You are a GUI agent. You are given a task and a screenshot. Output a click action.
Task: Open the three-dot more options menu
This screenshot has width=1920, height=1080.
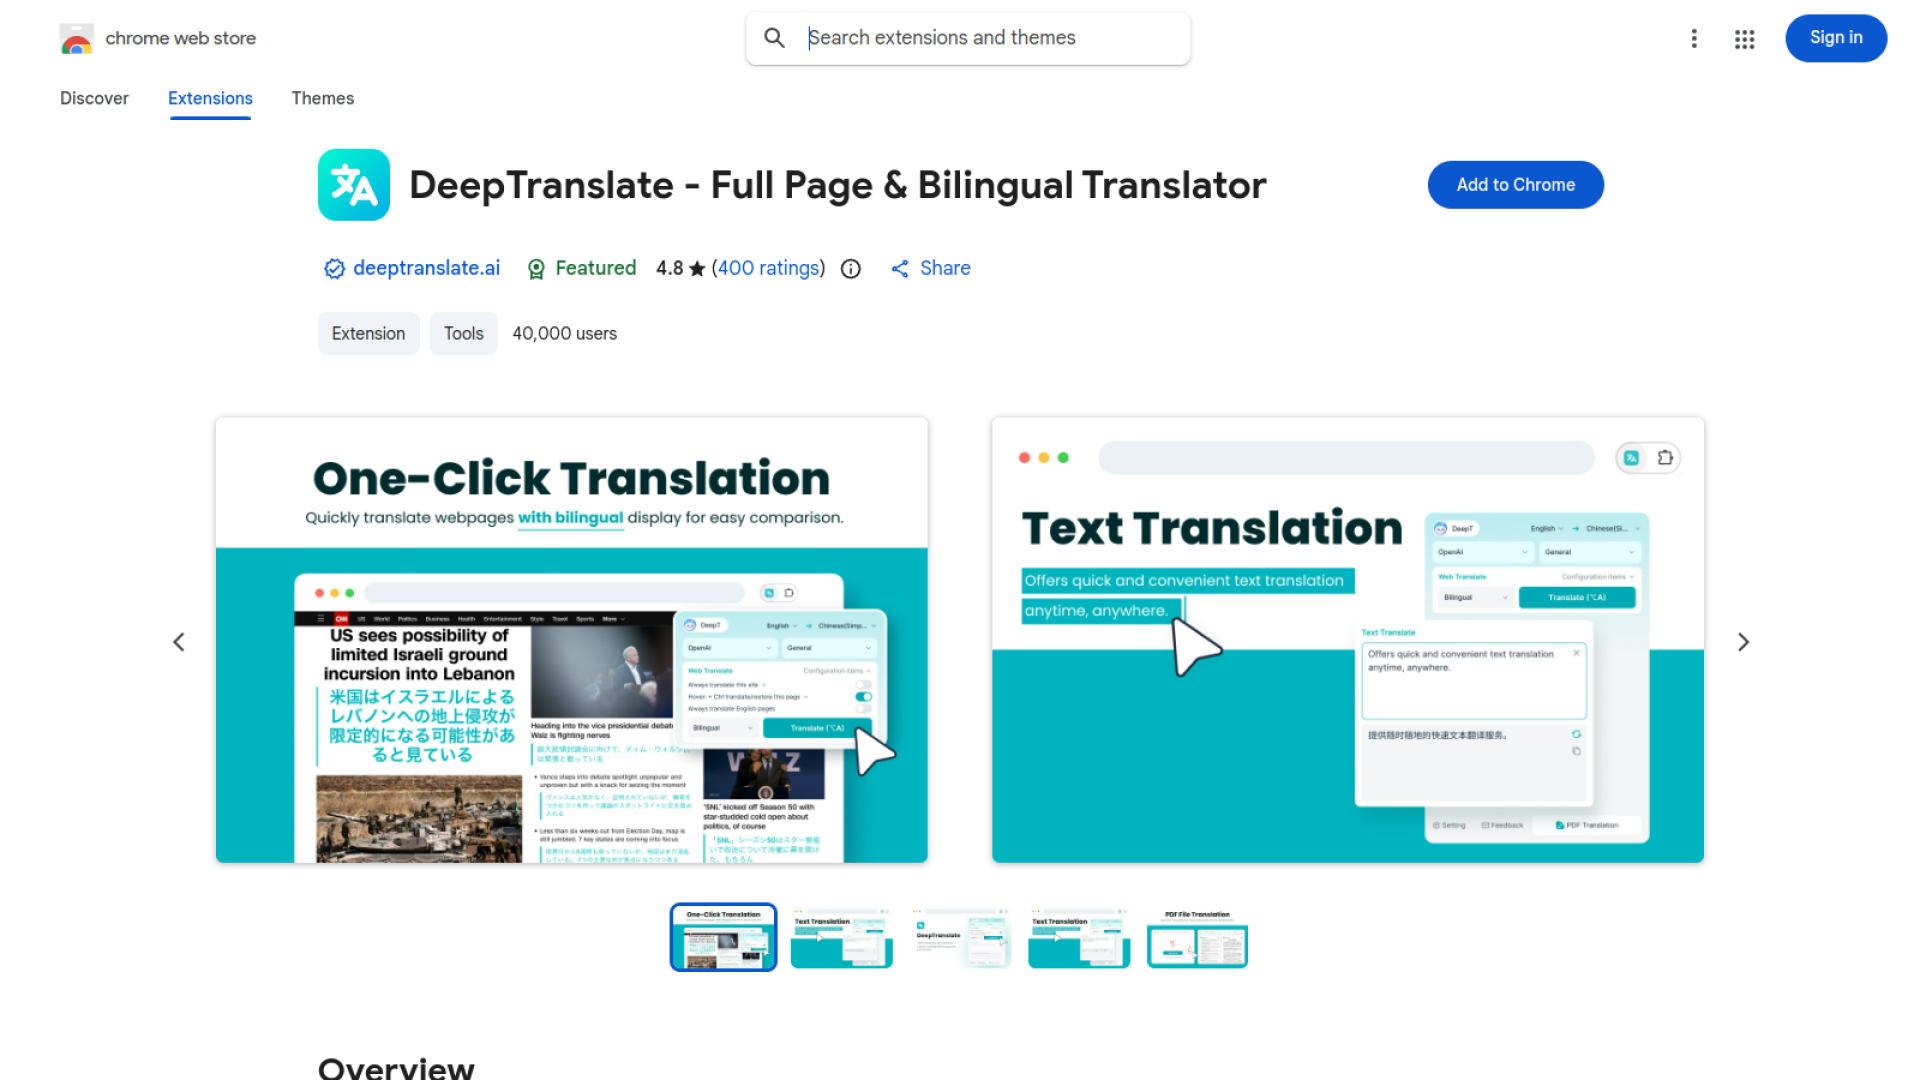tap(1694, 38)
